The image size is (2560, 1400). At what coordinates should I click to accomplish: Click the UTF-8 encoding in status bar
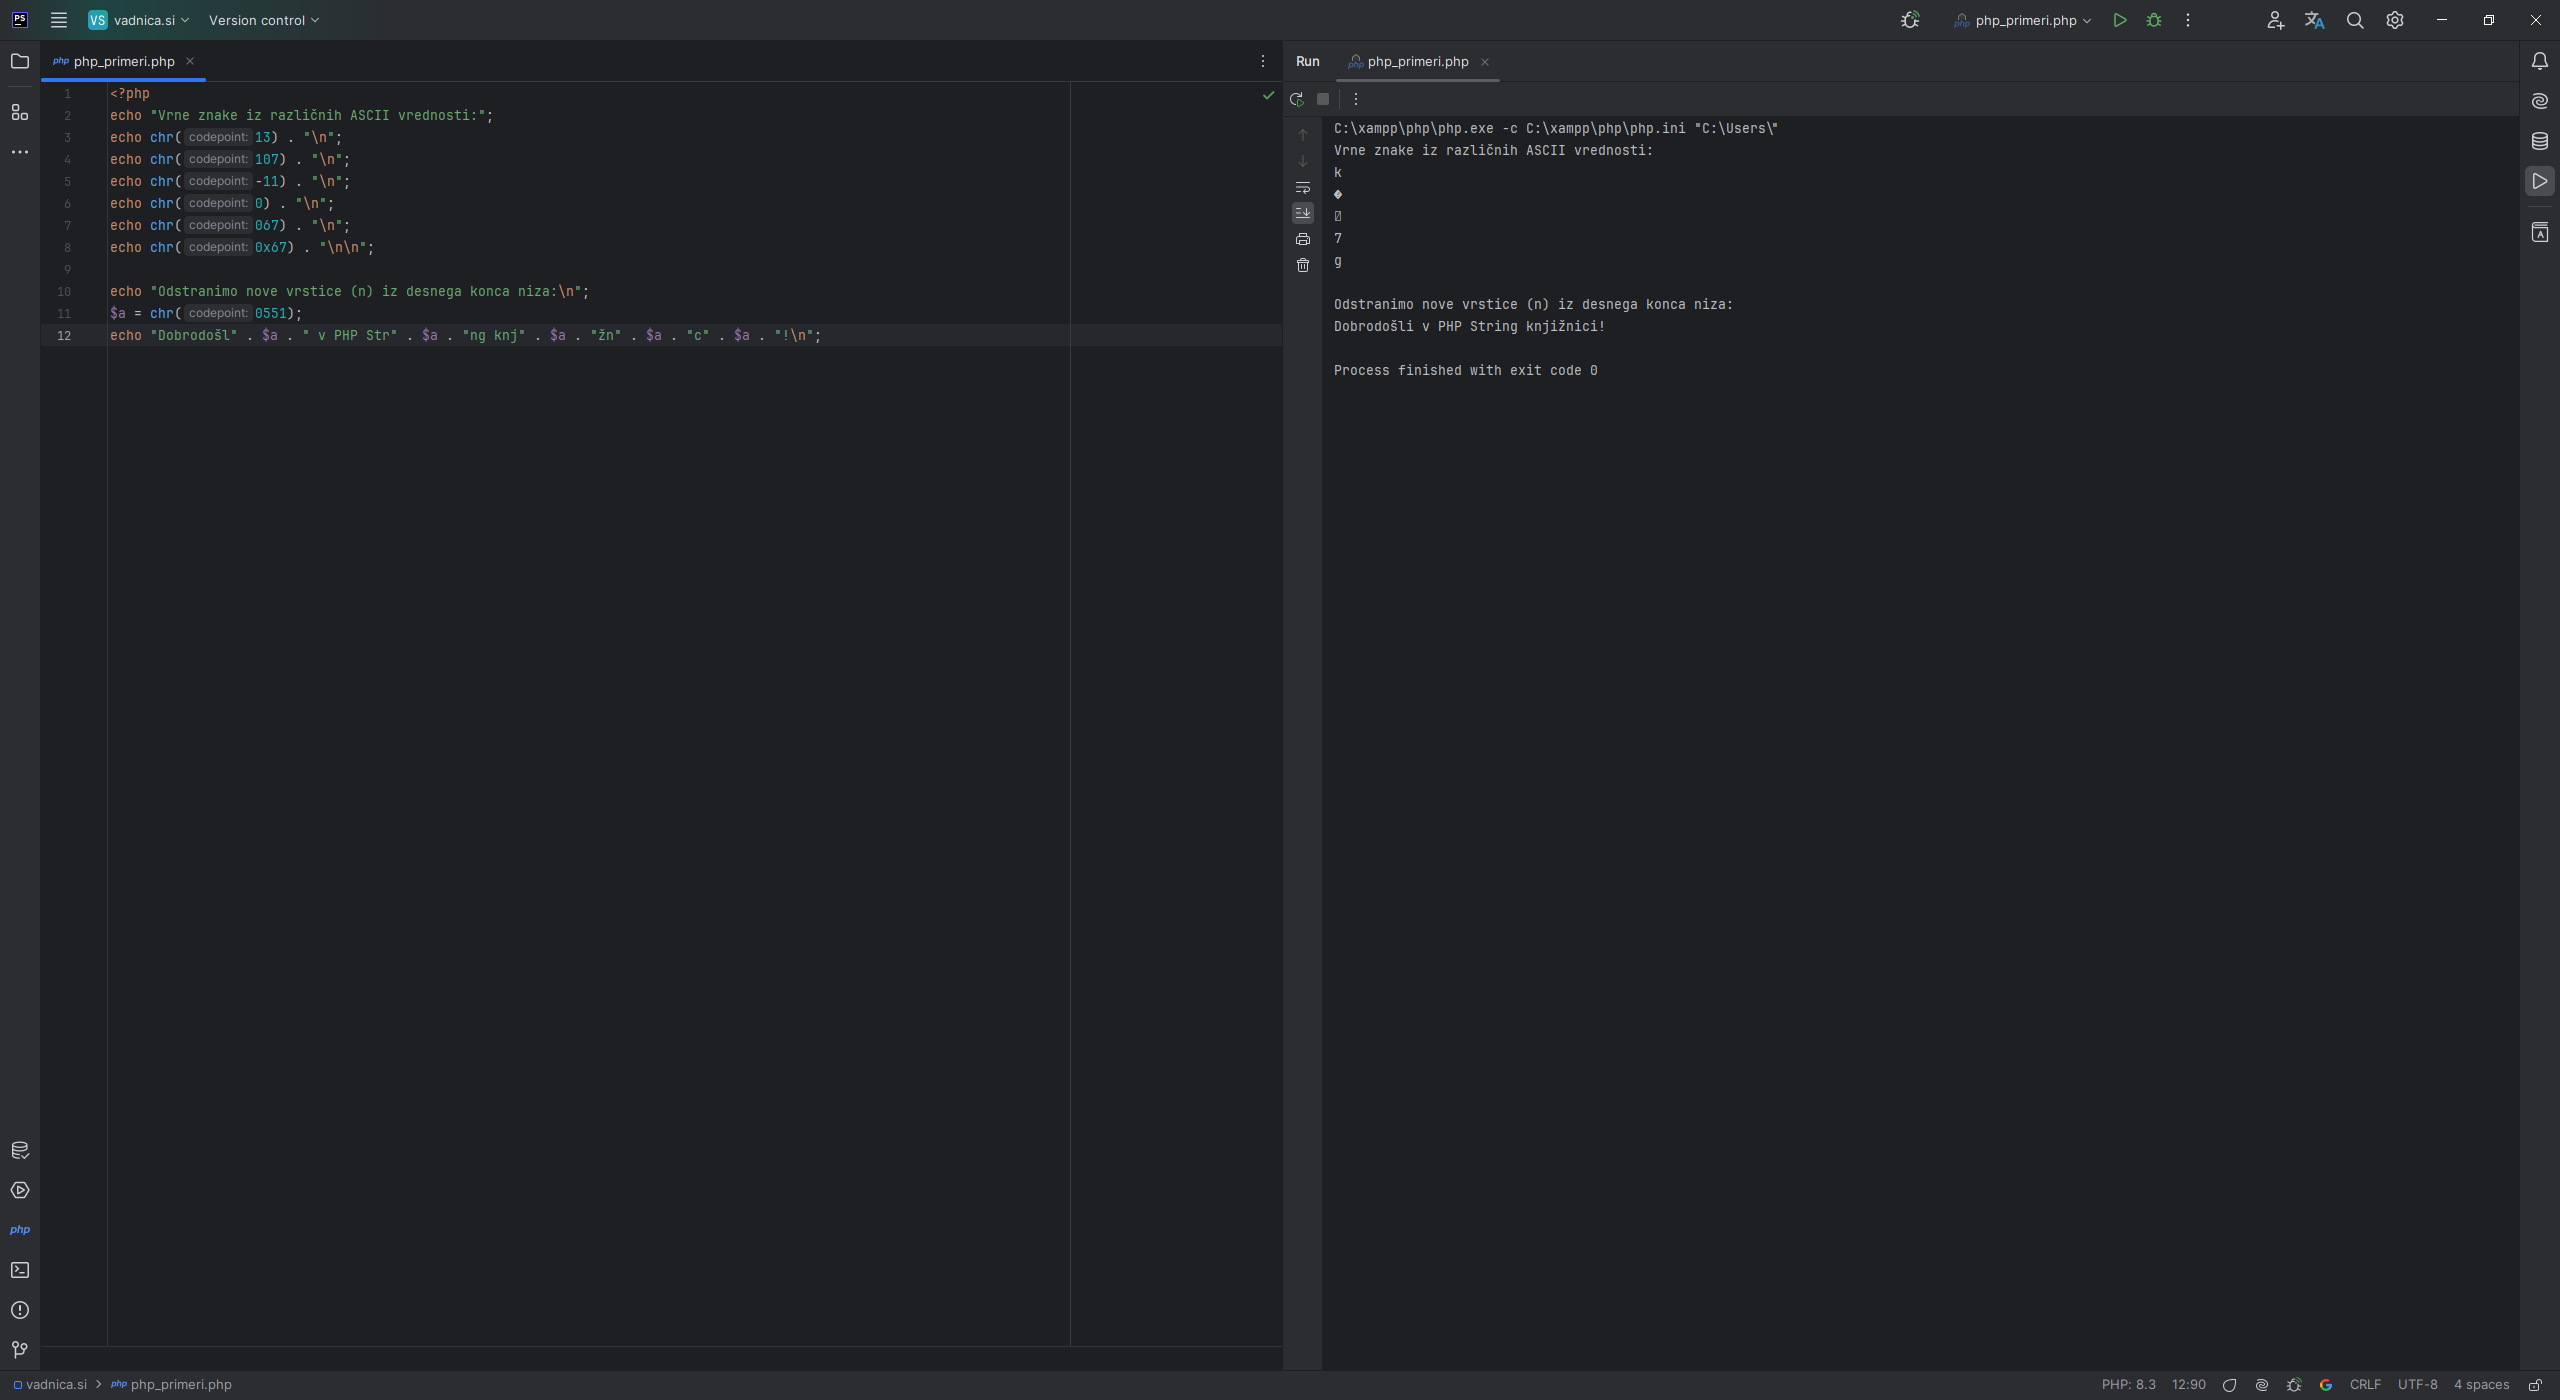click(x=2417, y=1385)
